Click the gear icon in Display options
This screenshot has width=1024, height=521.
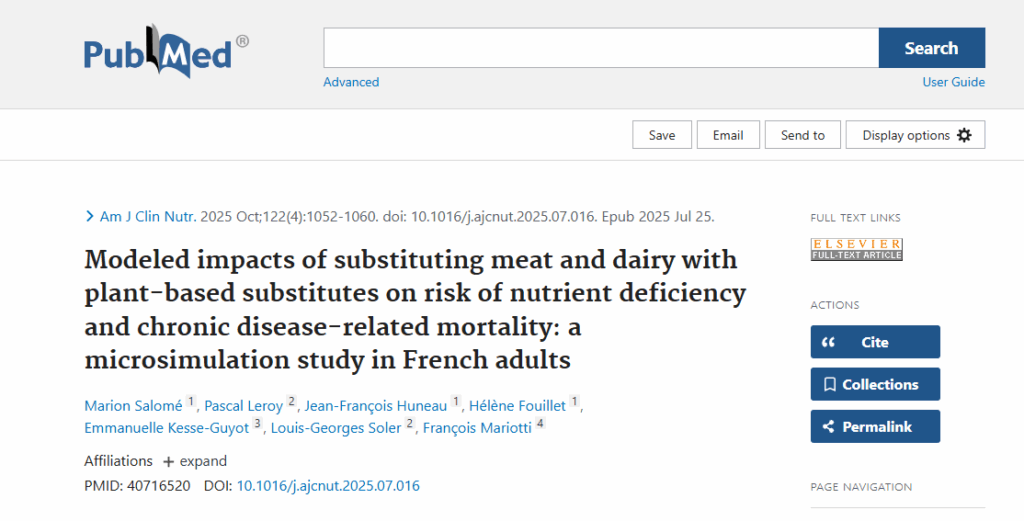coord(964,135)
